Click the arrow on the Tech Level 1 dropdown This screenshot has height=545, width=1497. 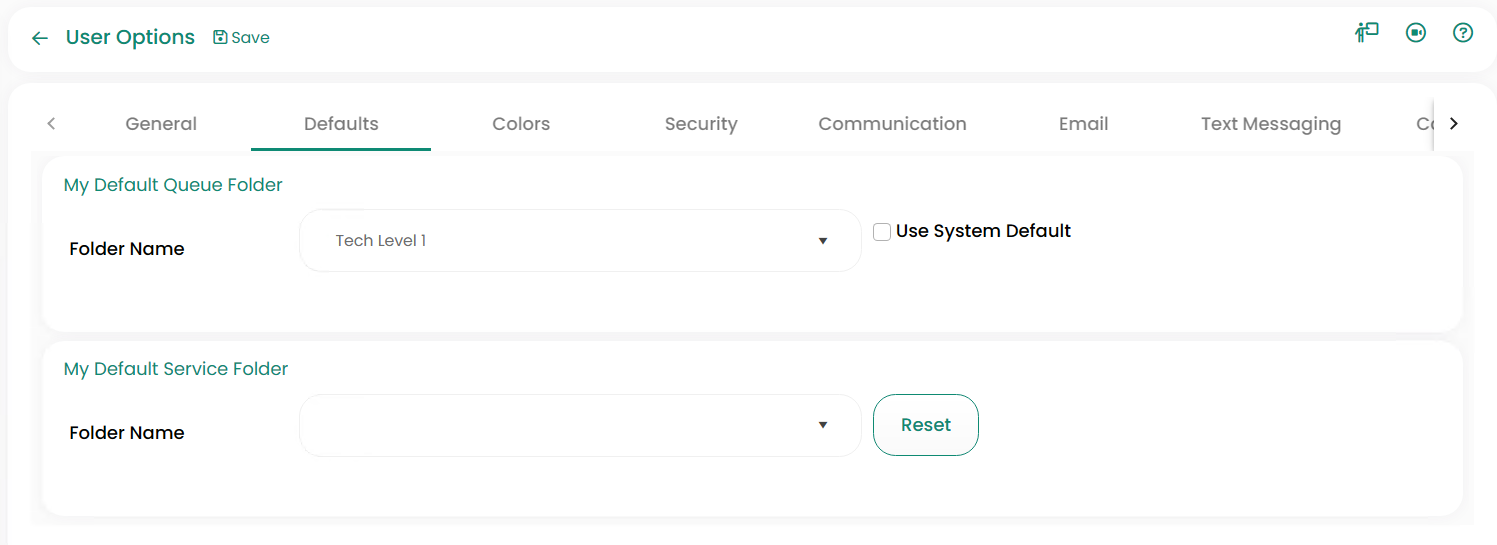tap(822, 241)
